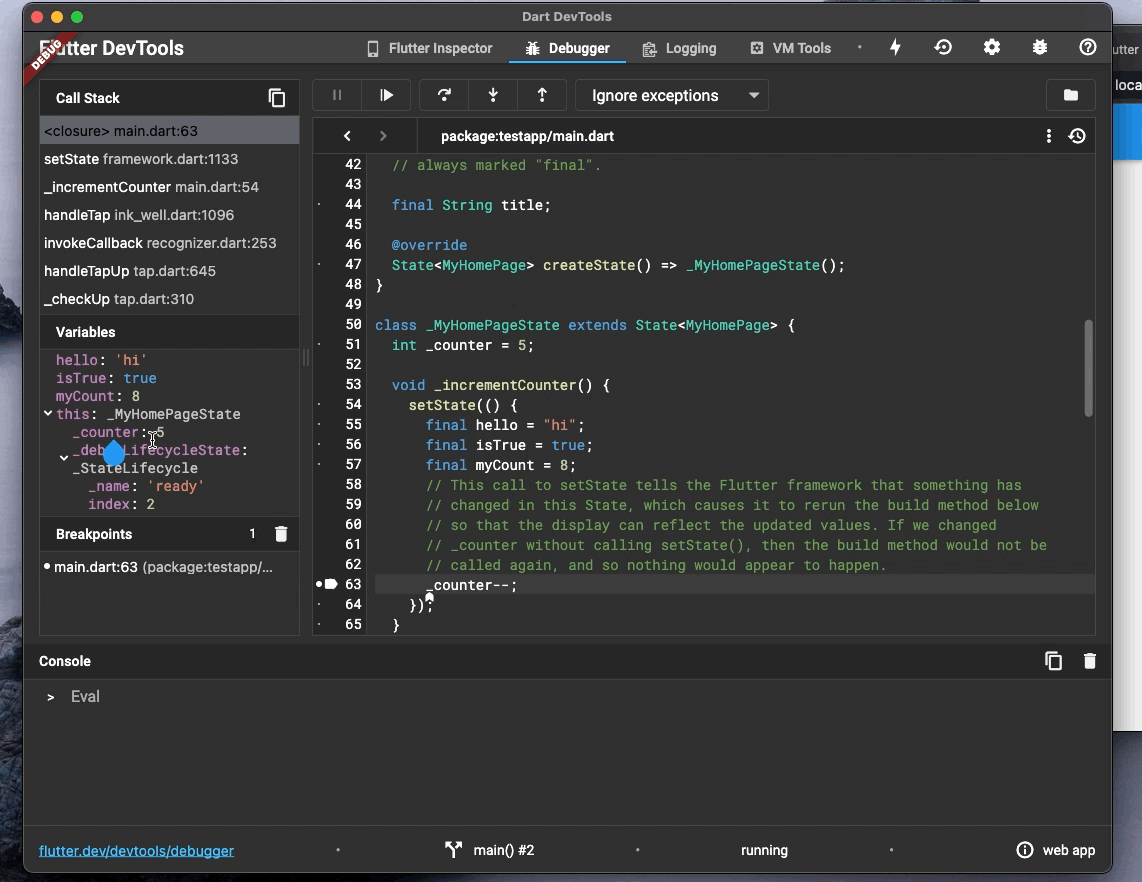Open the file library folder icon
This screenshot has height=882, width=1142.
click(1070, 95)
